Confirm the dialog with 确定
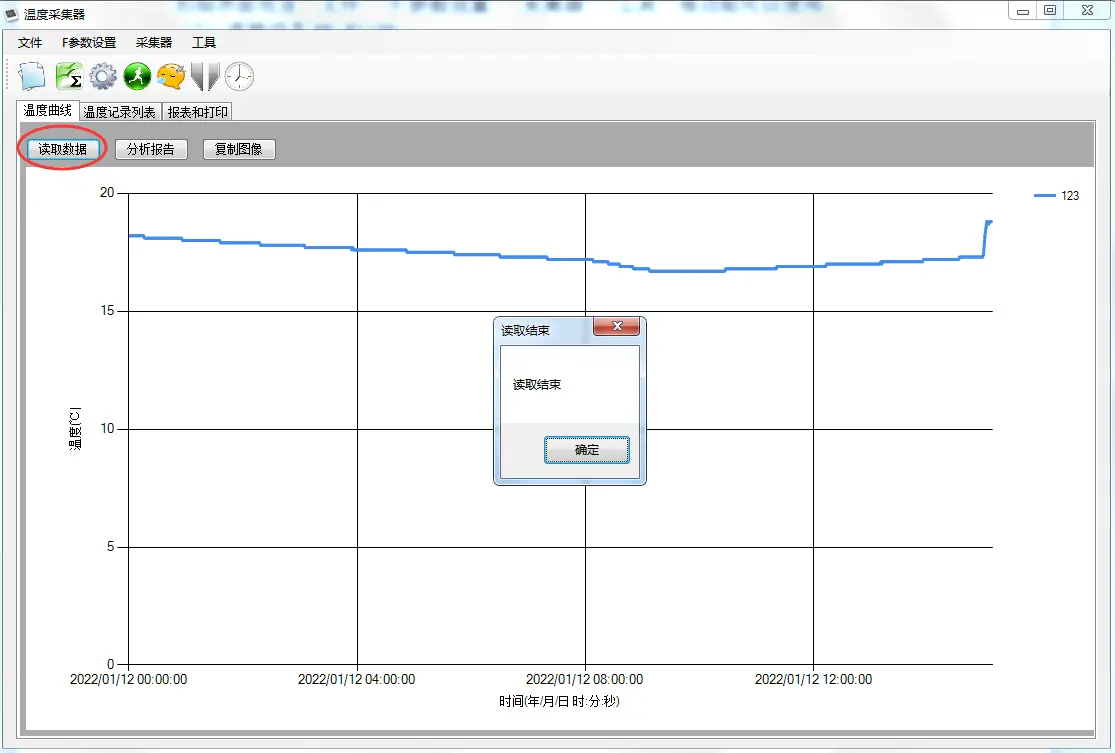1115x753 pixels. tap(587, 450)
